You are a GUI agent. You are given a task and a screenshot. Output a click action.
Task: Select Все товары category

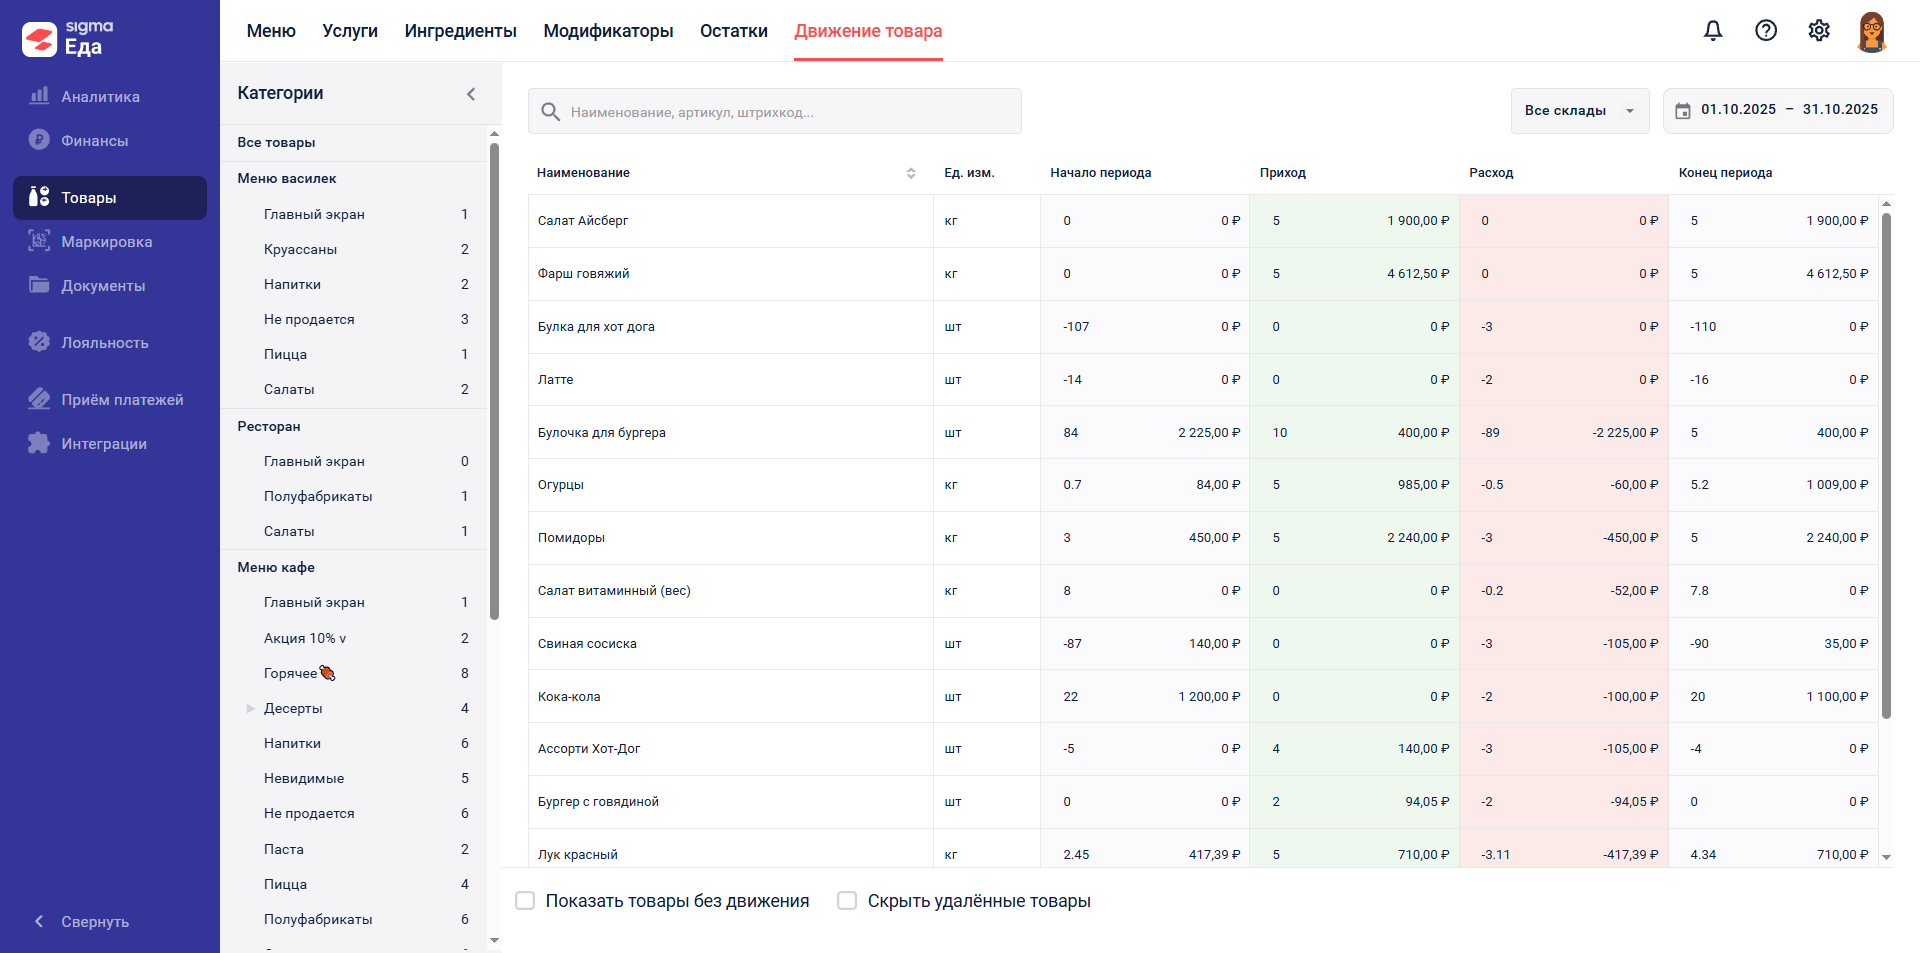(x=276, y=143)
